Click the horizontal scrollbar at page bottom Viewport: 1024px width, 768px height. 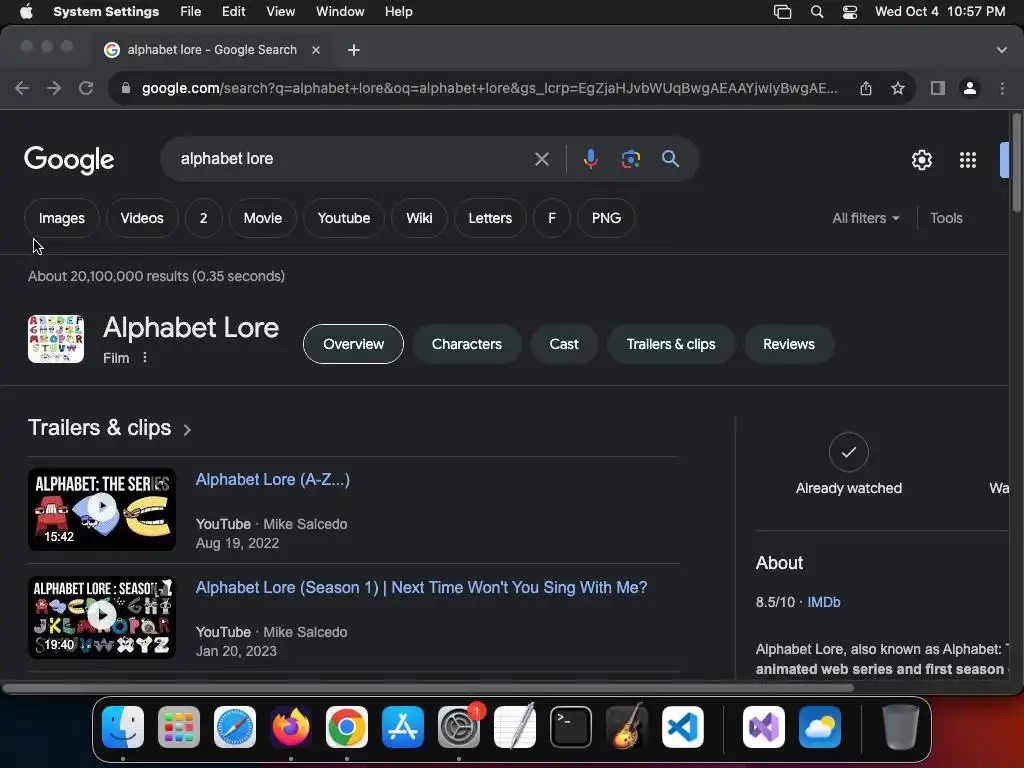[428, 688]
